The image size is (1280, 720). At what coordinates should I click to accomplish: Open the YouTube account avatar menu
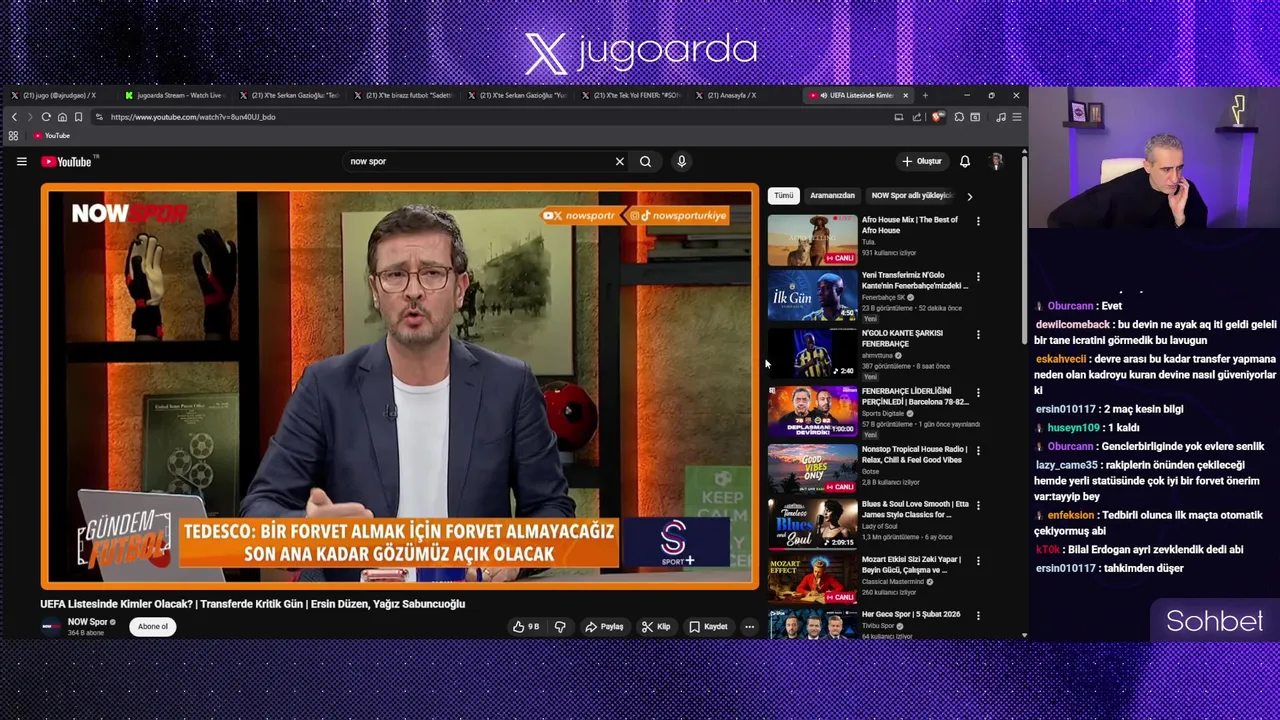pyautogui.click(x=996, y=161)
